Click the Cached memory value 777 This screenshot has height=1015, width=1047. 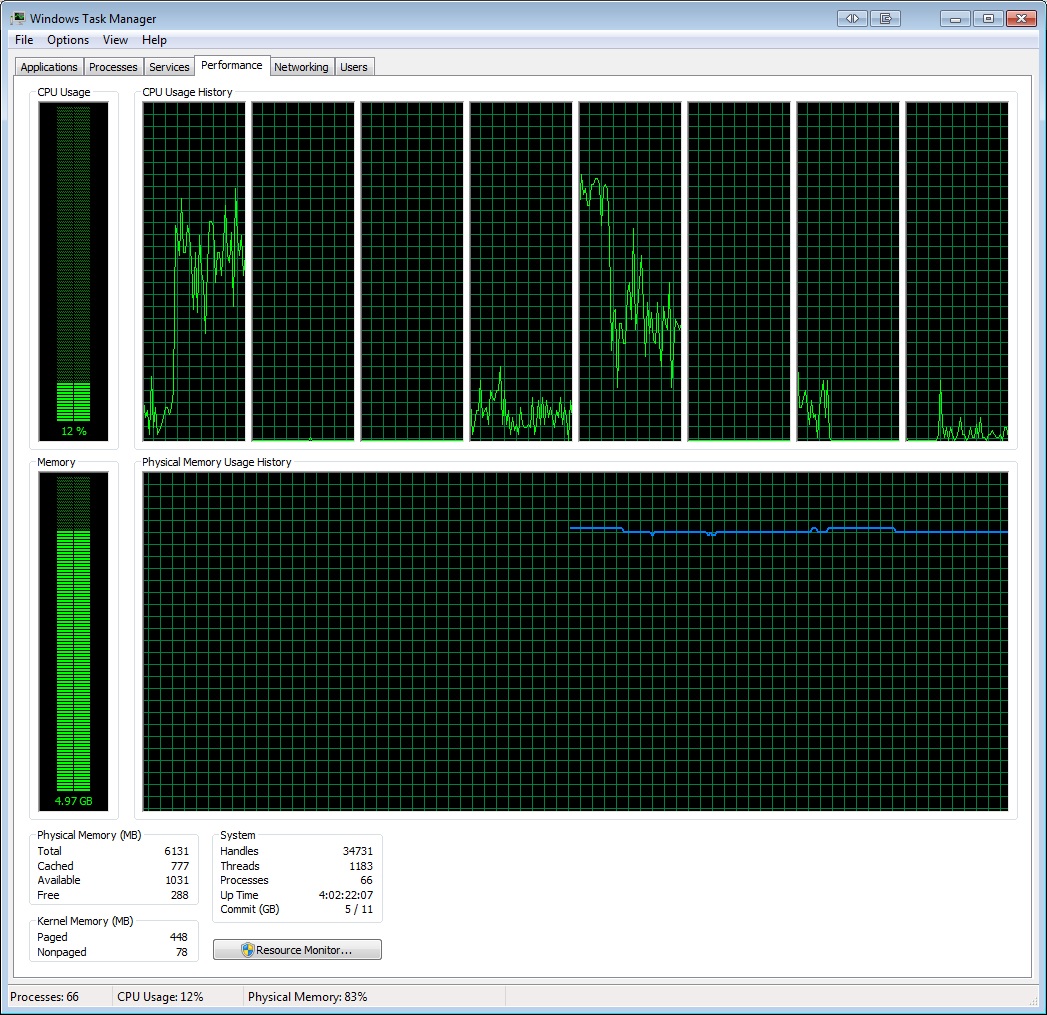180,865
